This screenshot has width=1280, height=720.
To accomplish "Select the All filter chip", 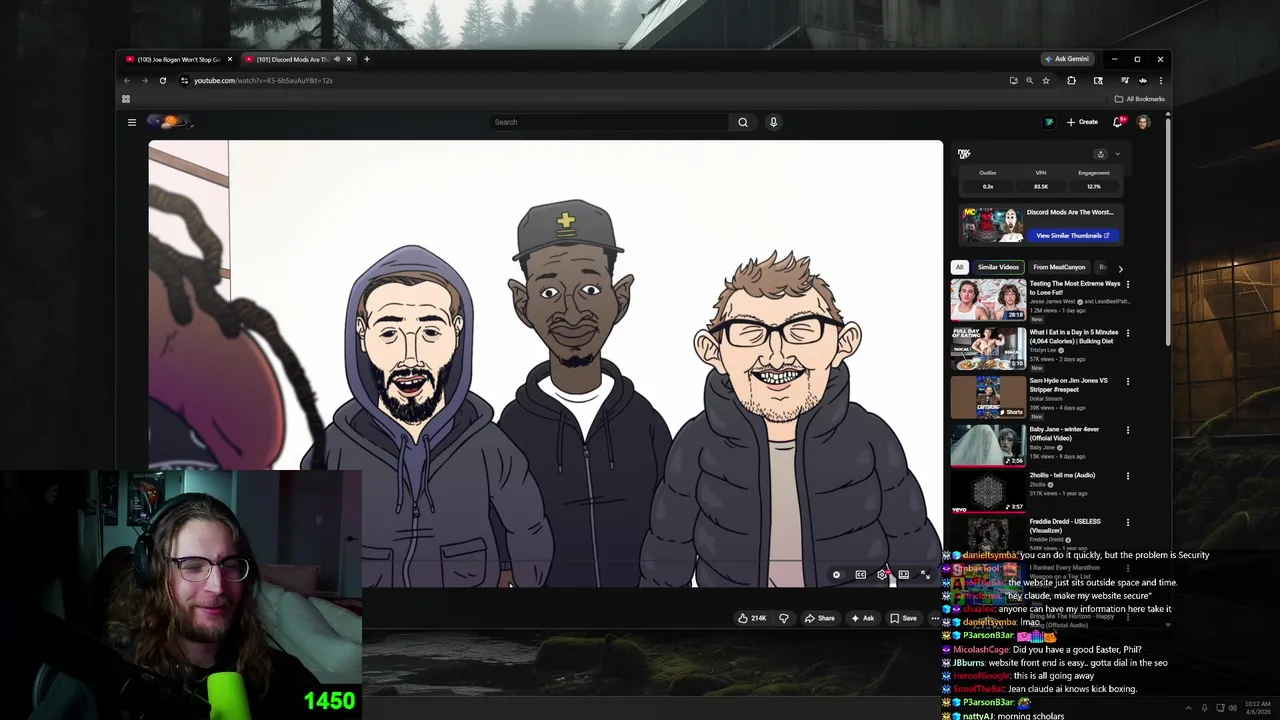I will (959, 267).
